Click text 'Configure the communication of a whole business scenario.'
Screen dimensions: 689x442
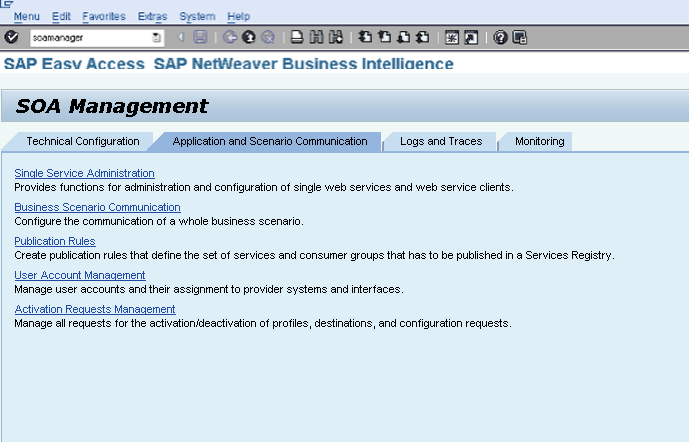(x=159, y=221)
